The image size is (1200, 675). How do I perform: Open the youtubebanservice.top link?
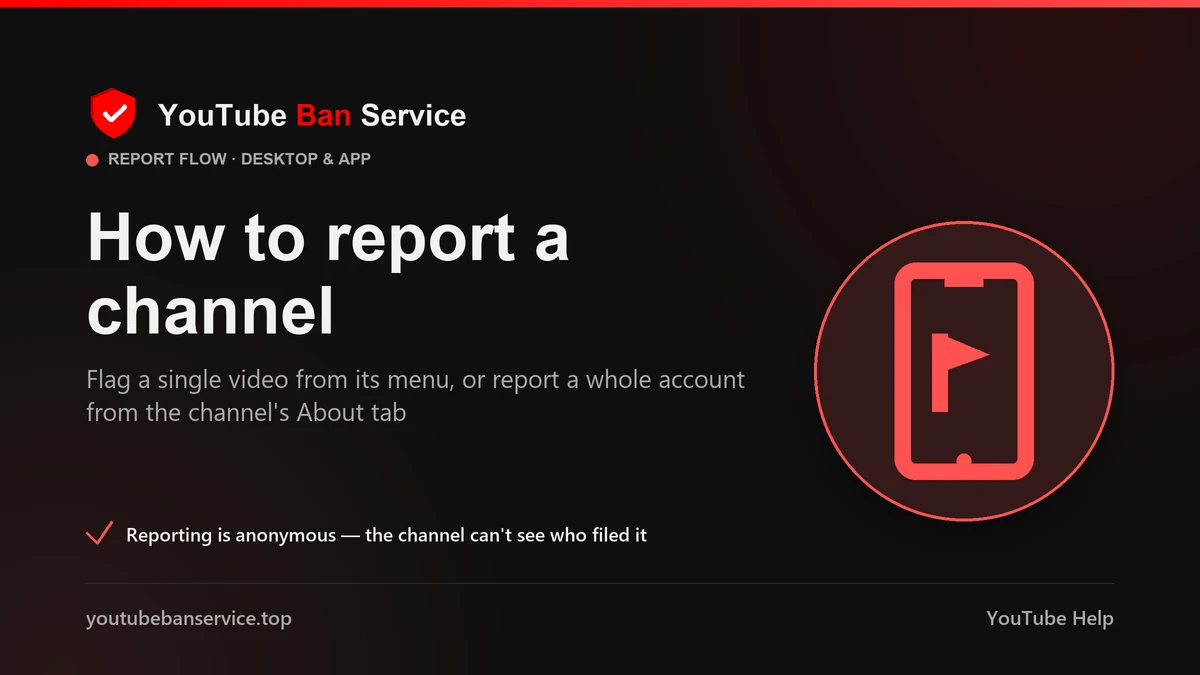[189, 618]
